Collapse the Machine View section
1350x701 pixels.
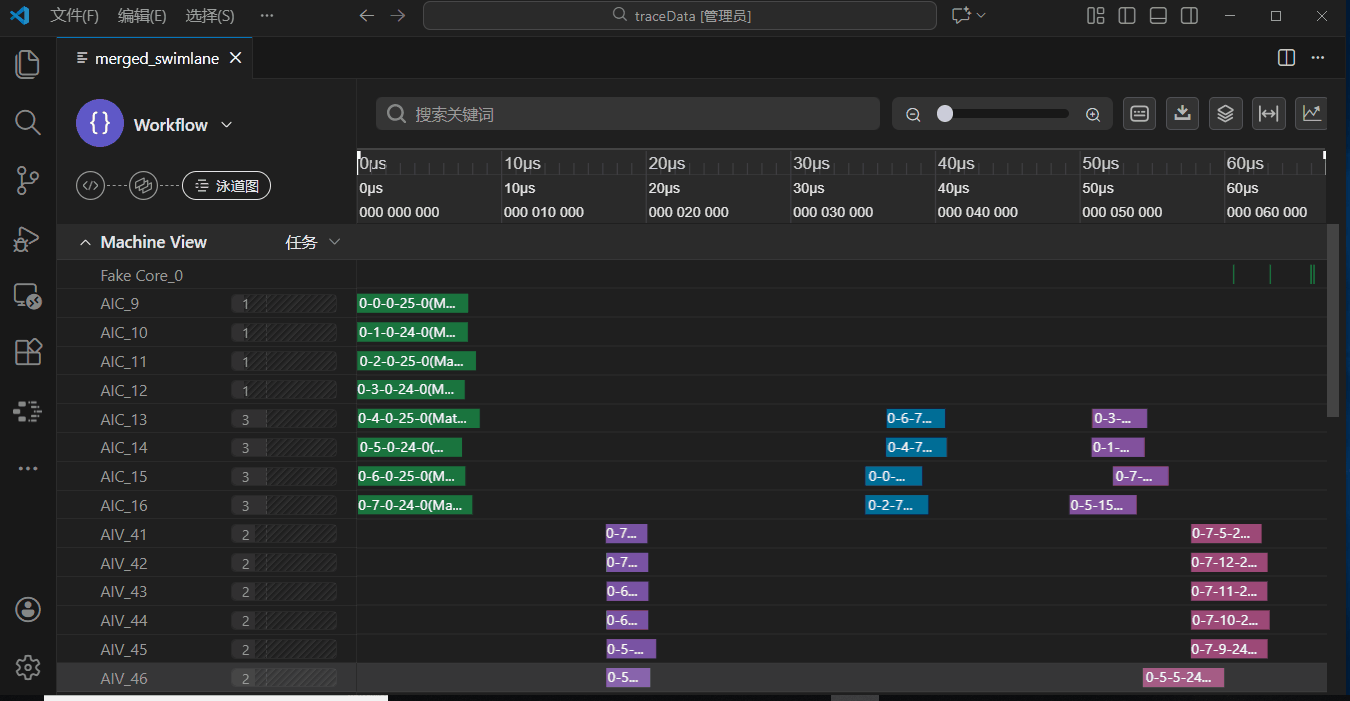85,243
